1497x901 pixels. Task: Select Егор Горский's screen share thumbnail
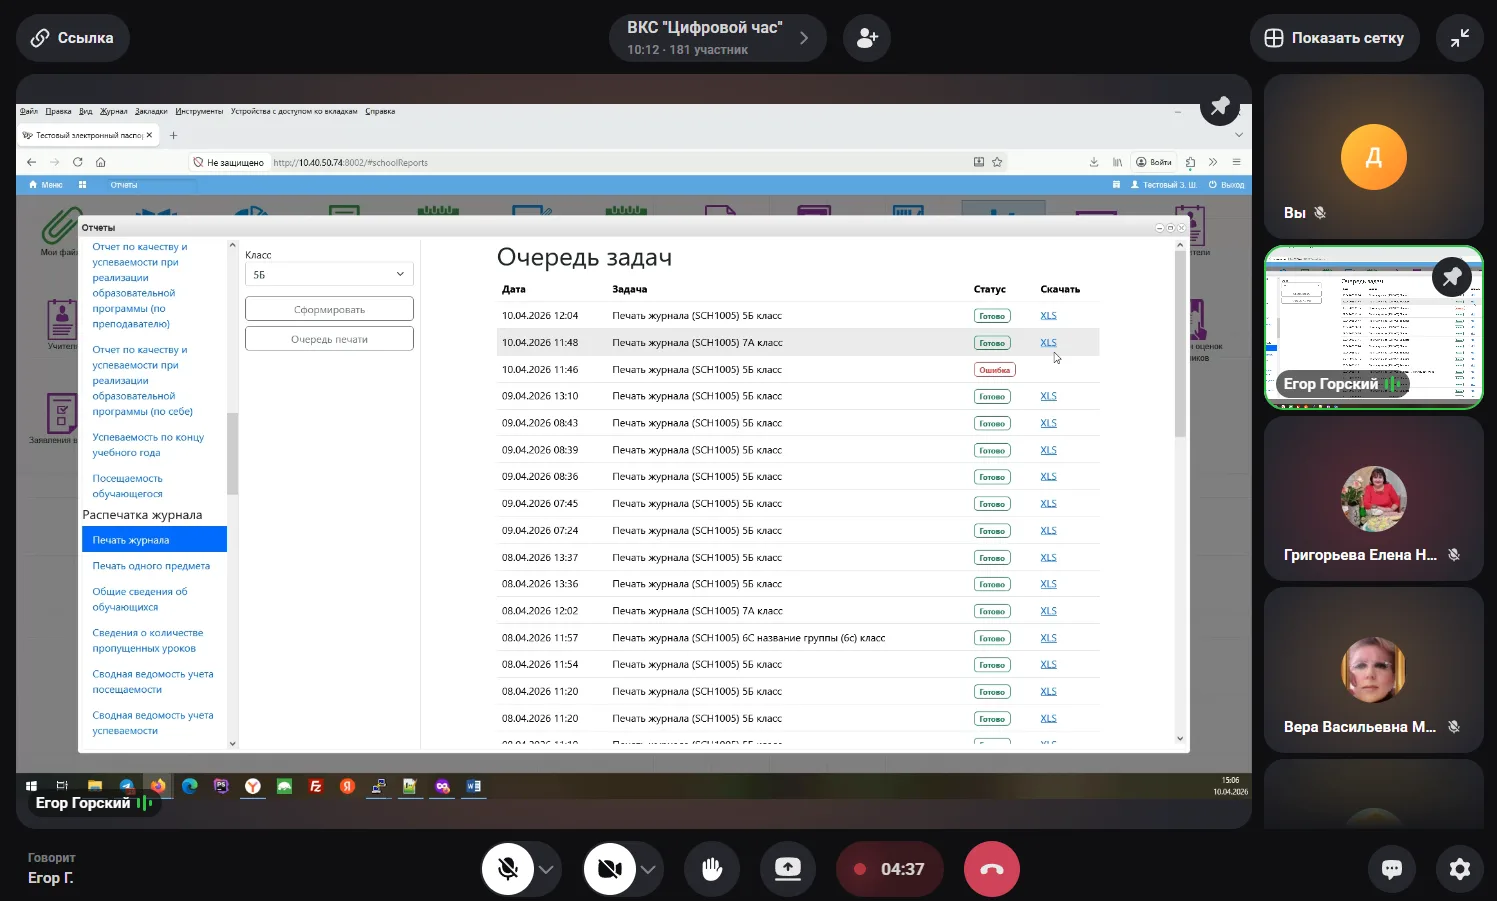pos(1372,327)
